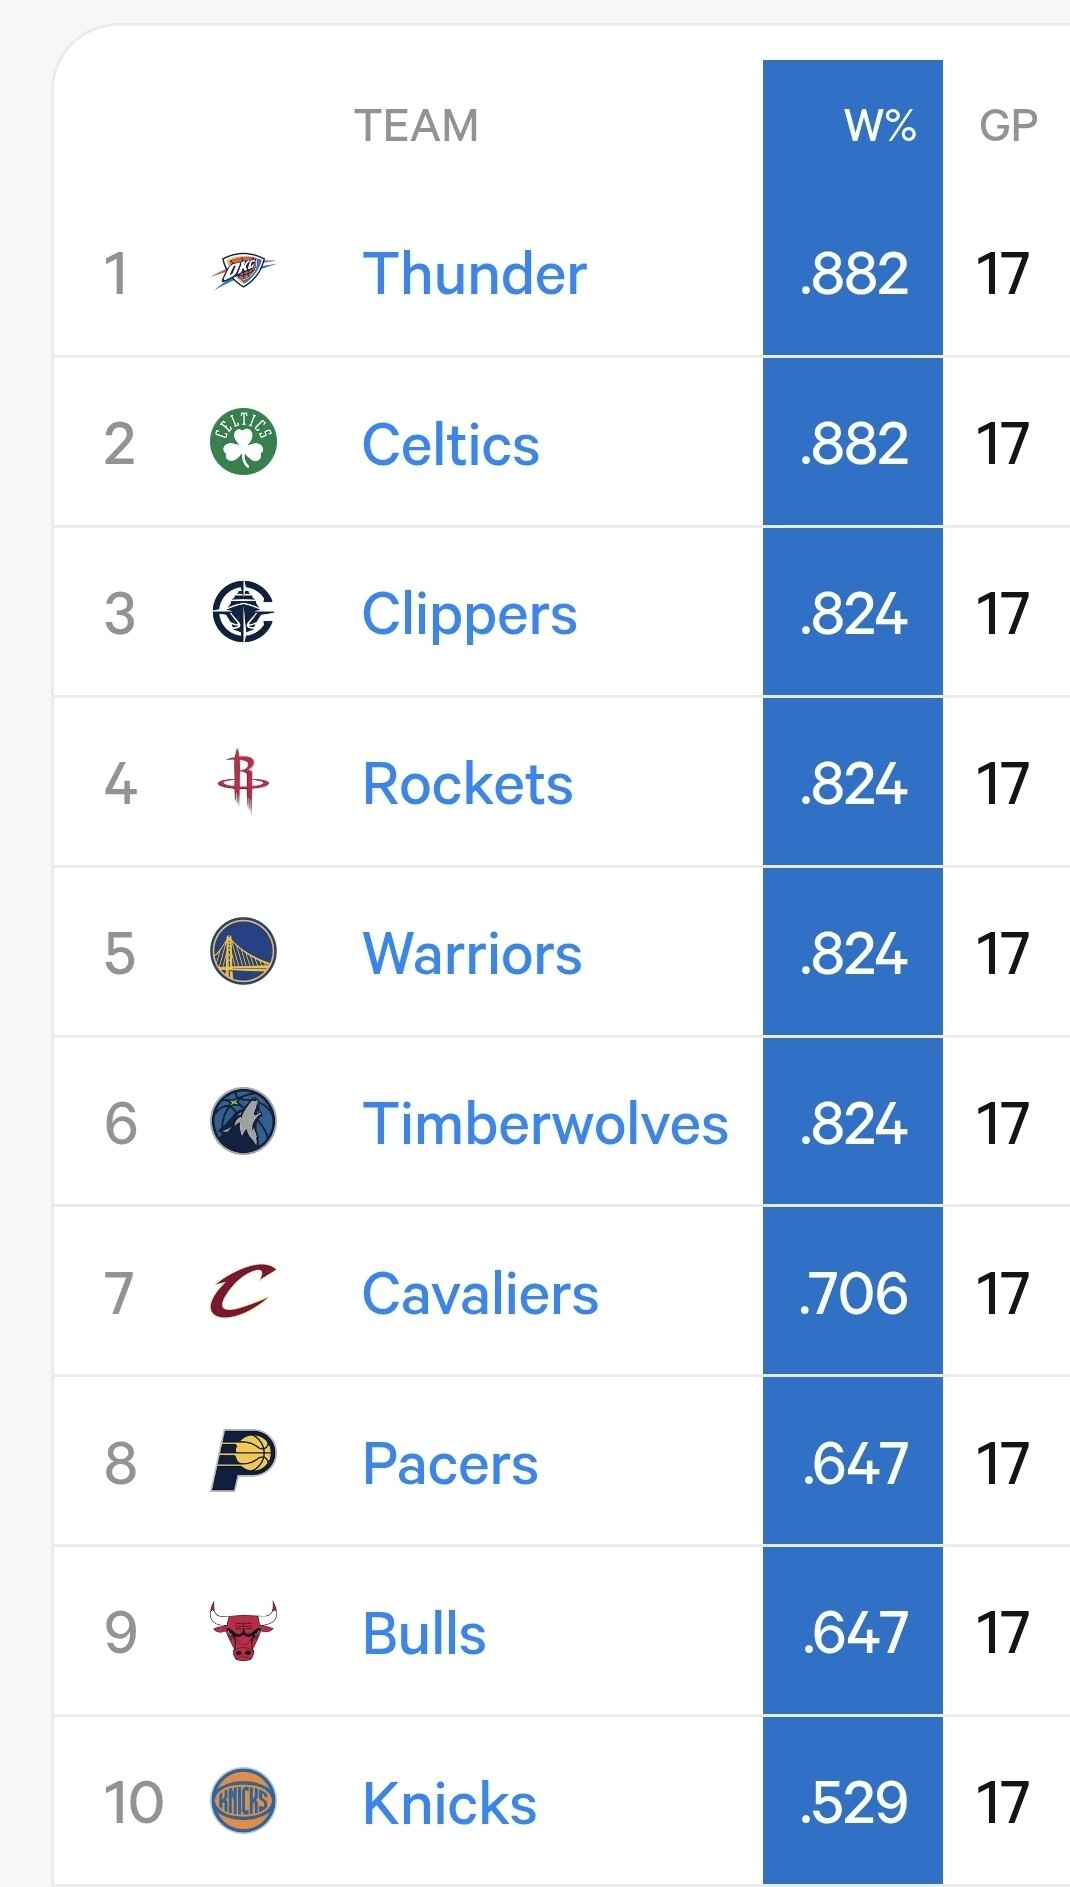This screenshot has height=1887, width=1070.
Task: Sort by the GP column header
Action: pos(1008,126)
